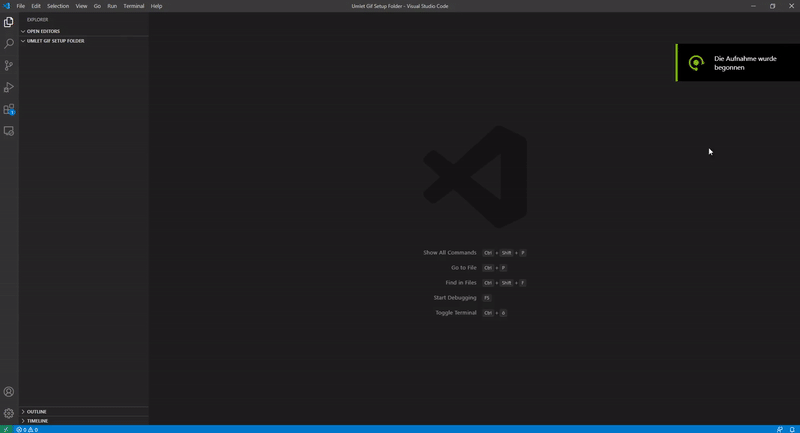The height and width of the screenshot is (433, 800).
Task: Click the Toggle Terminal hint
Action: click(x=471, y=313)
